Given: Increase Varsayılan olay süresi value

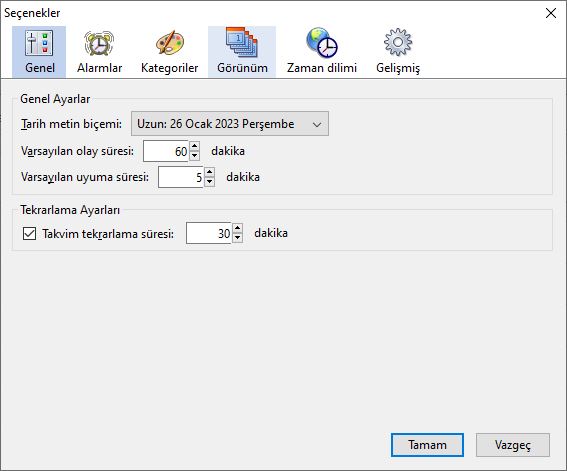Looking at the screenshot, I should coord(195,146).
